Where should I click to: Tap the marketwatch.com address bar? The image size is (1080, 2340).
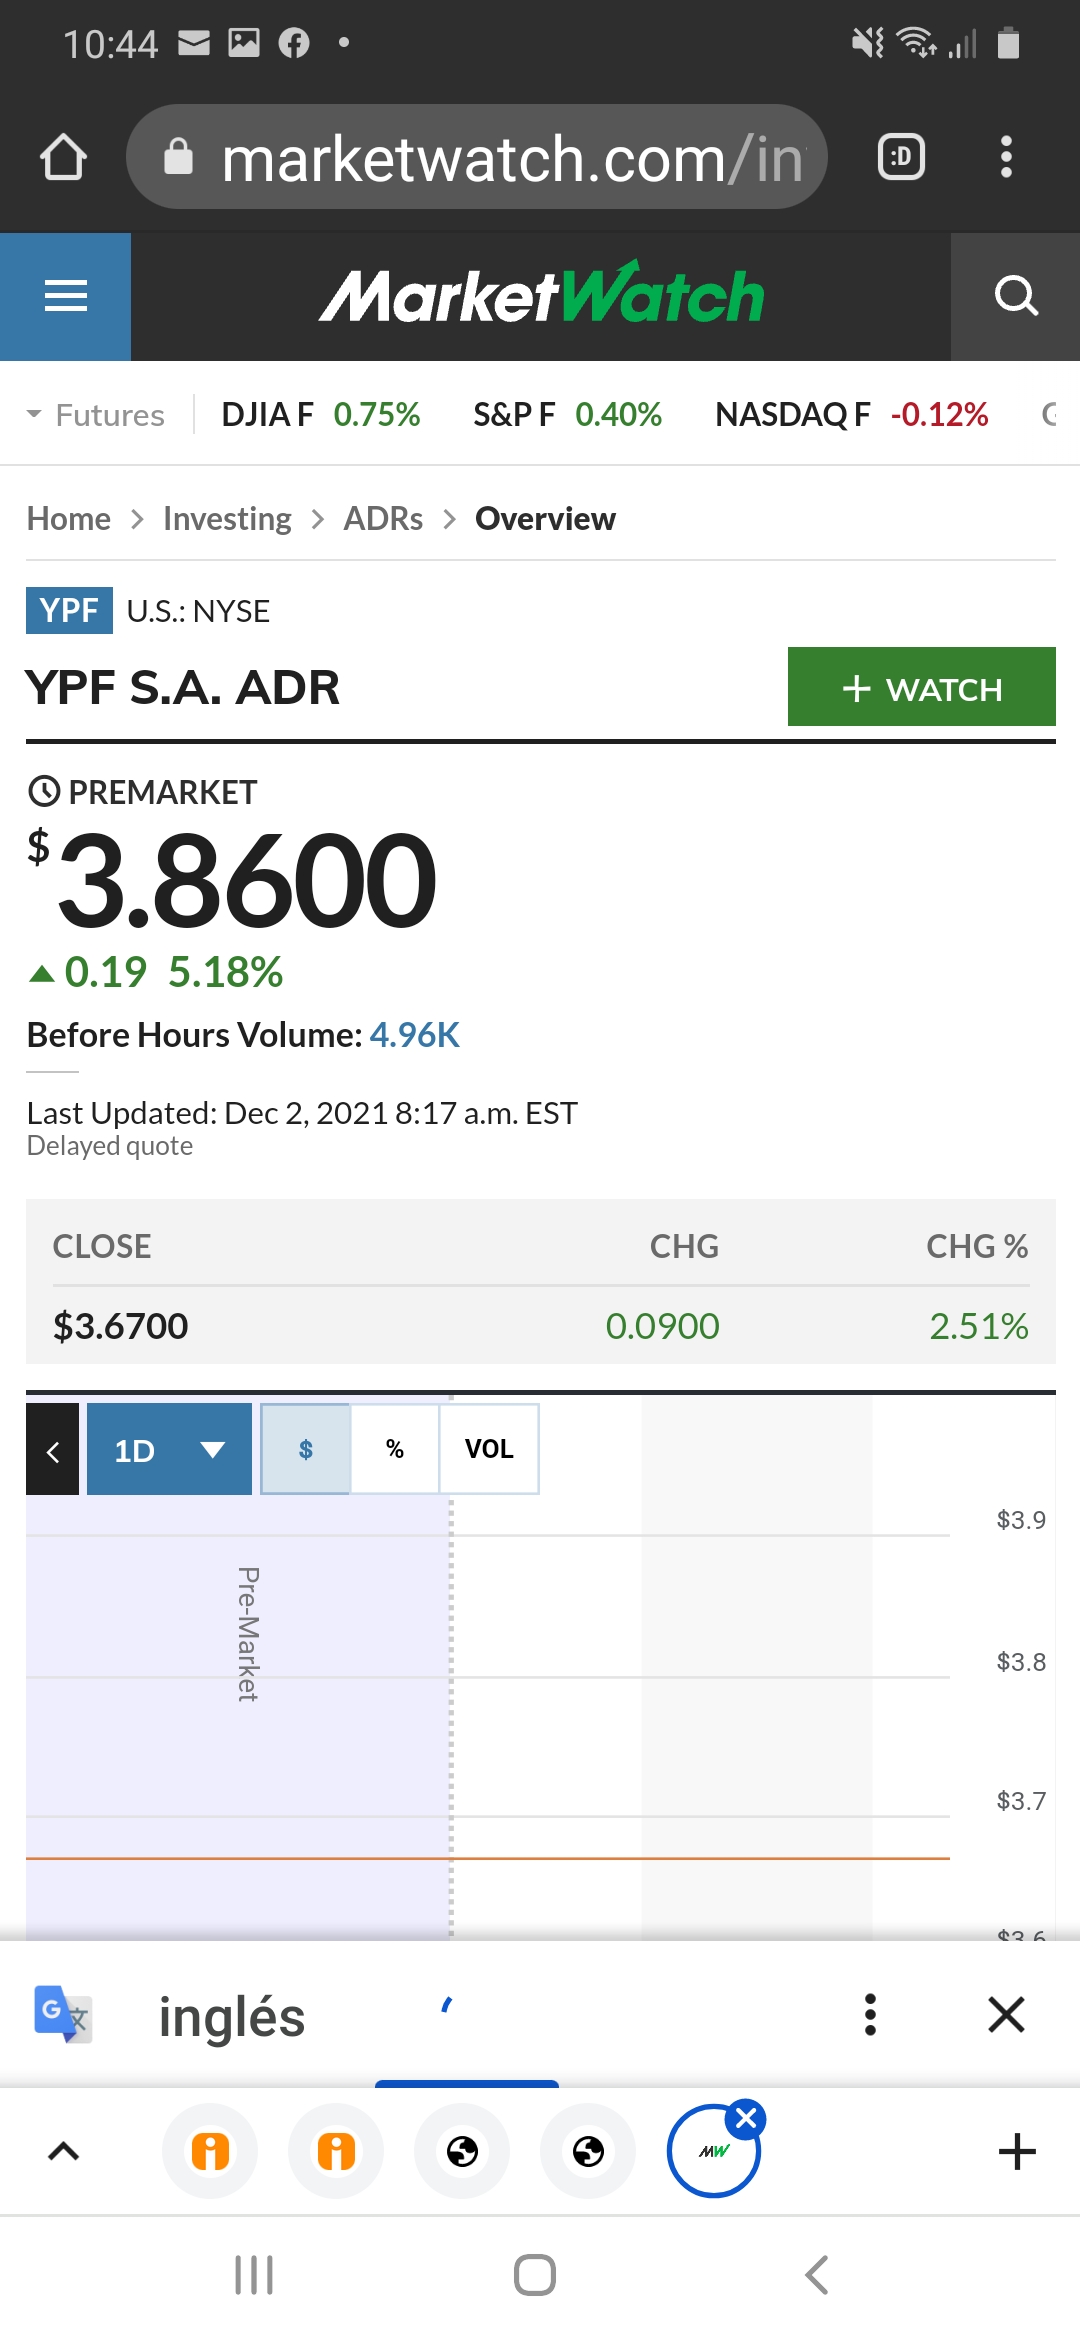point(477,157)
